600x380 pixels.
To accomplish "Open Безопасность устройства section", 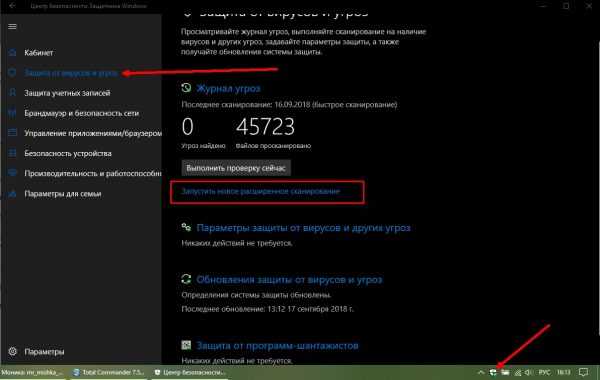I will point(68,153).
